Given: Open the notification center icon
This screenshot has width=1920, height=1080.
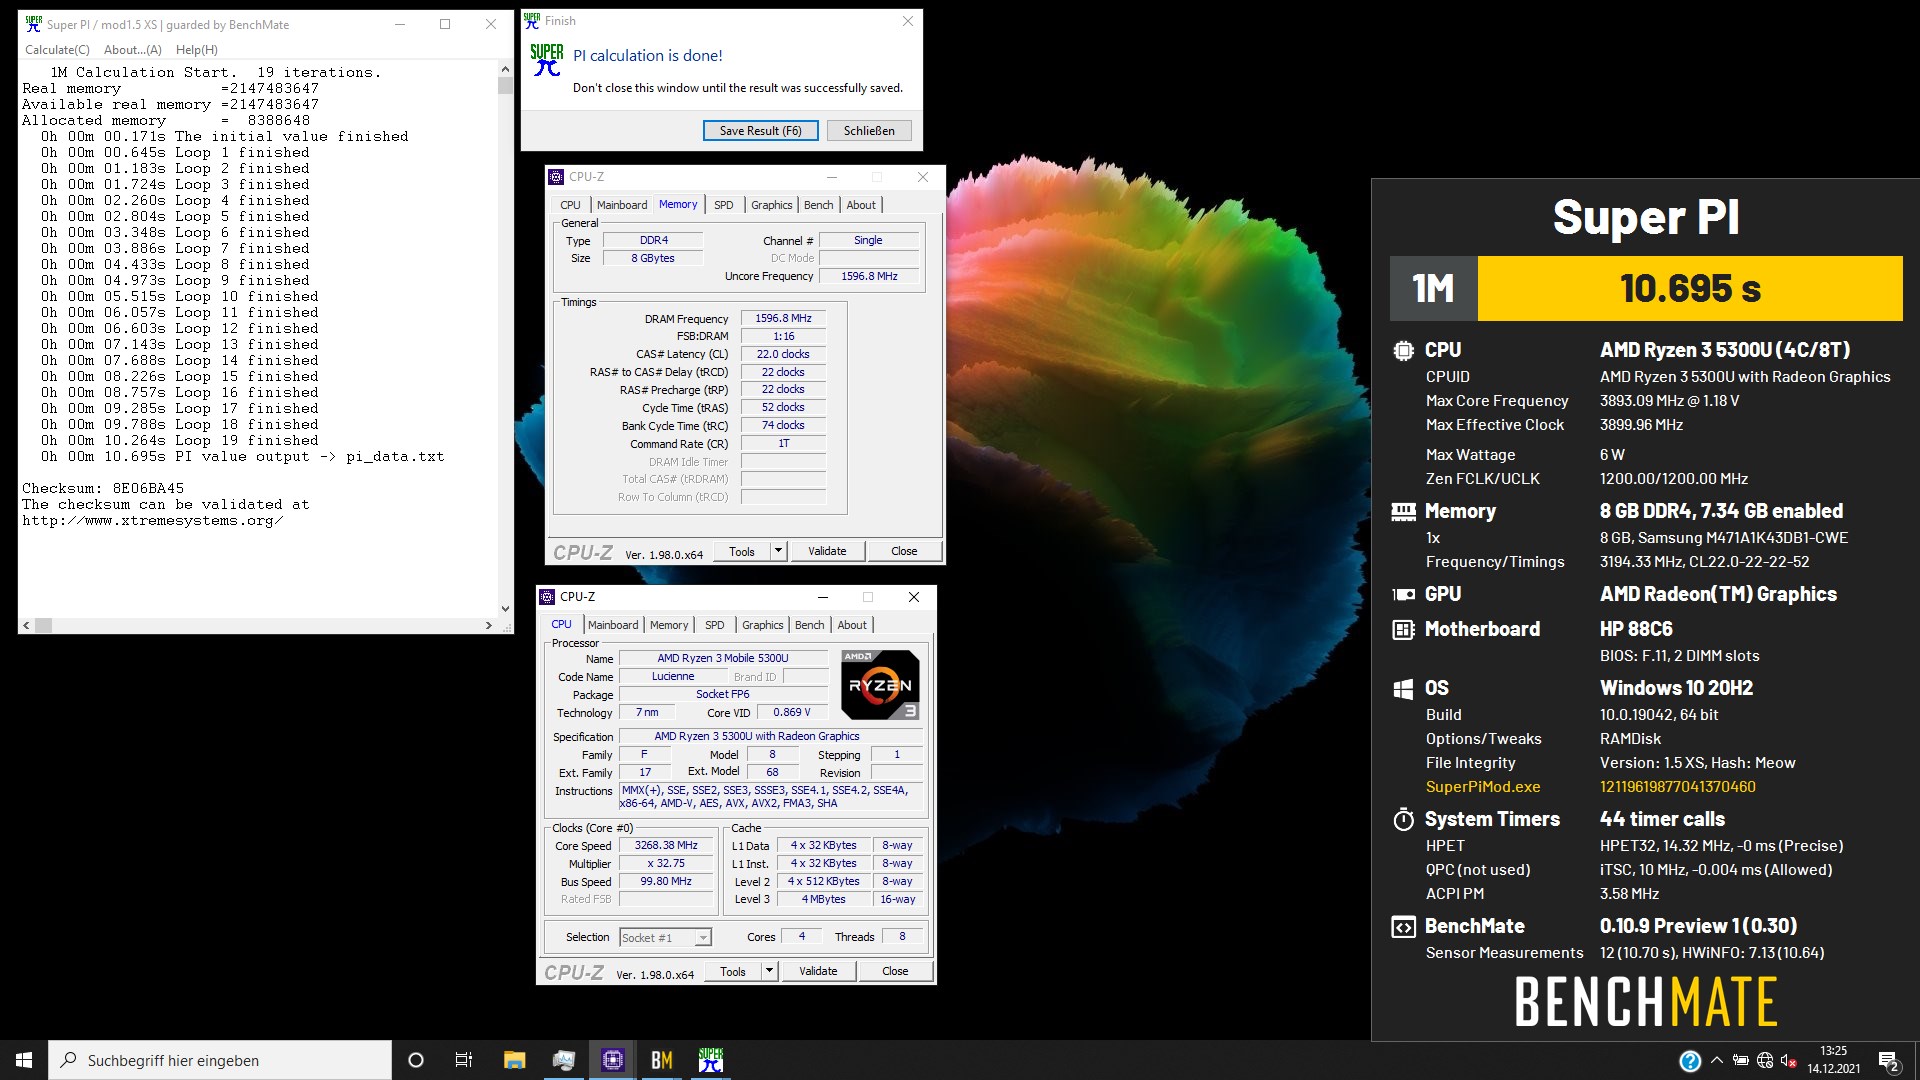Looking at the screenshot, I should point(1889,1061).
